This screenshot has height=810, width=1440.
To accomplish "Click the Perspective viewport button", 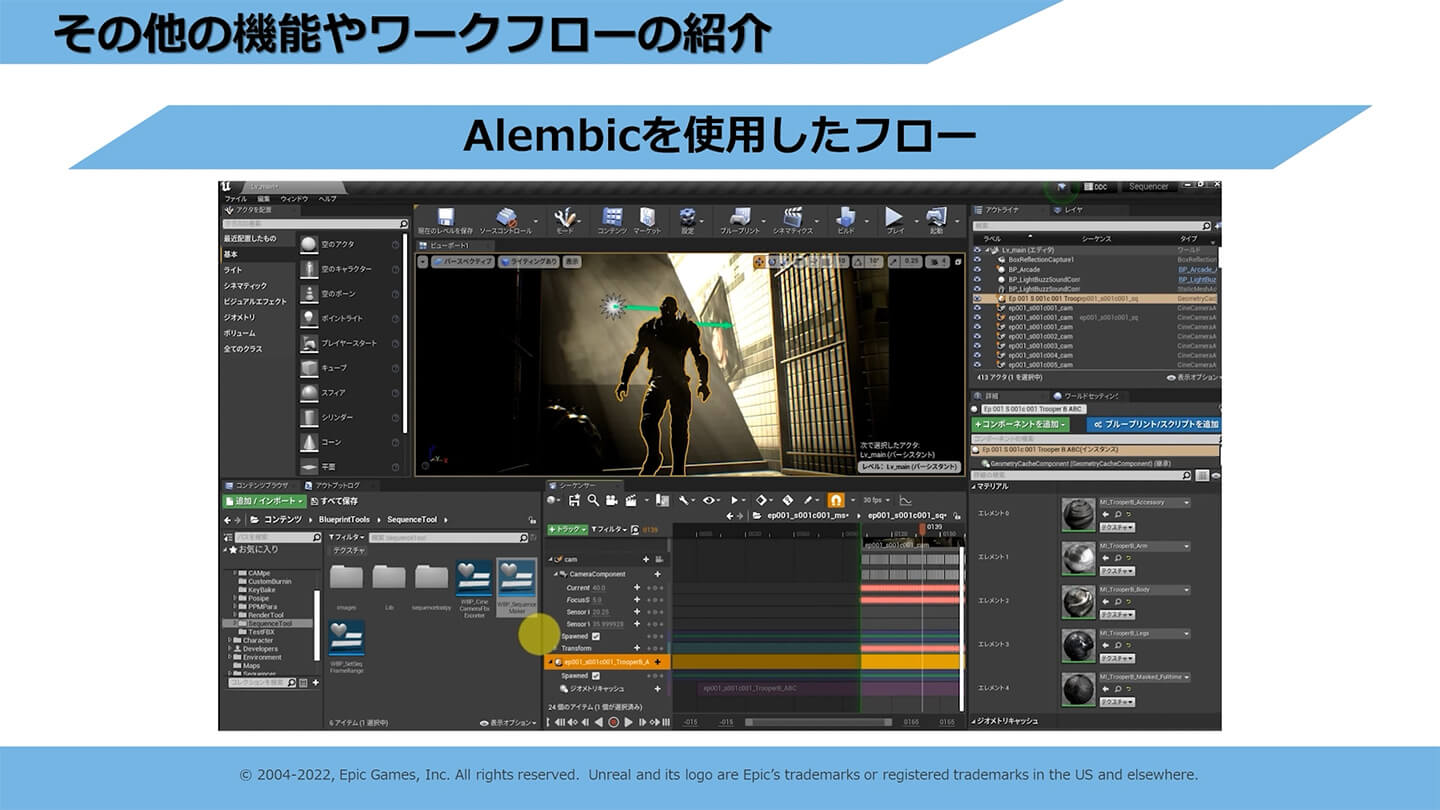I will pos(463,261).
